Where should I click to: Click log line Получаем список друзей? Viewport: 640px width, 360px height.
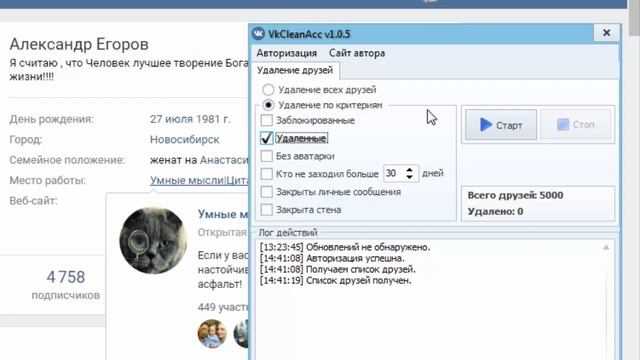click(x=338, y=269)
